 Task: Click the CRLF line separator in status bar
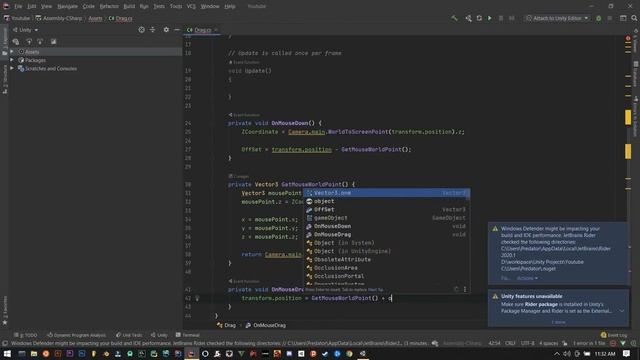[x=510, y=343]
